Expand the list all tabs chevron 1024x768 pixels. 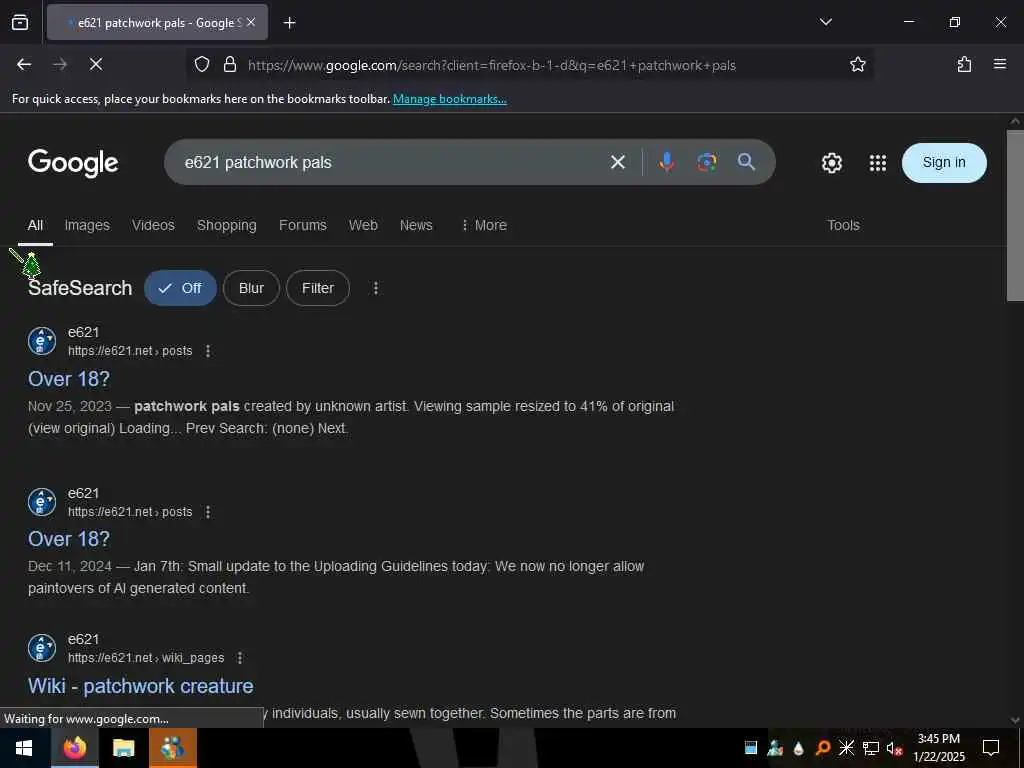[825, 22]
